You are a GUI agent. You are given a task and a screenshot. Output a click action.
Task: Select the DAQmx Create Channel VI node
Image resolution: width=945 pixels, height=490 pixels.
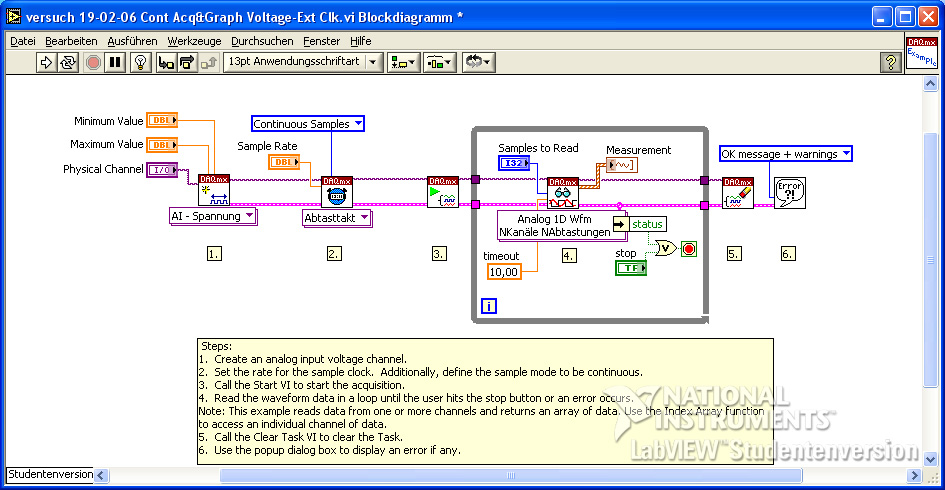pyautogui.click(x=213, y=190)
